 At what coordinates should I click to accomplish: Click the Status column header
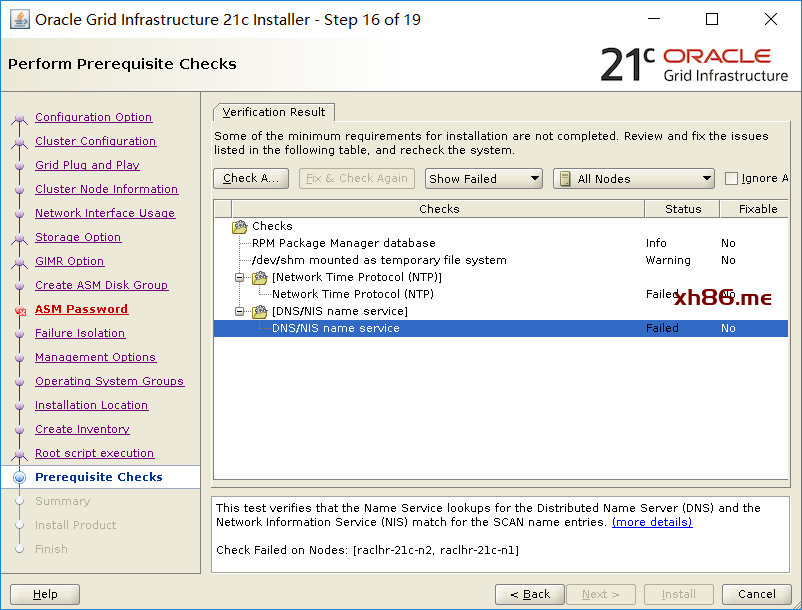[683, 209]
